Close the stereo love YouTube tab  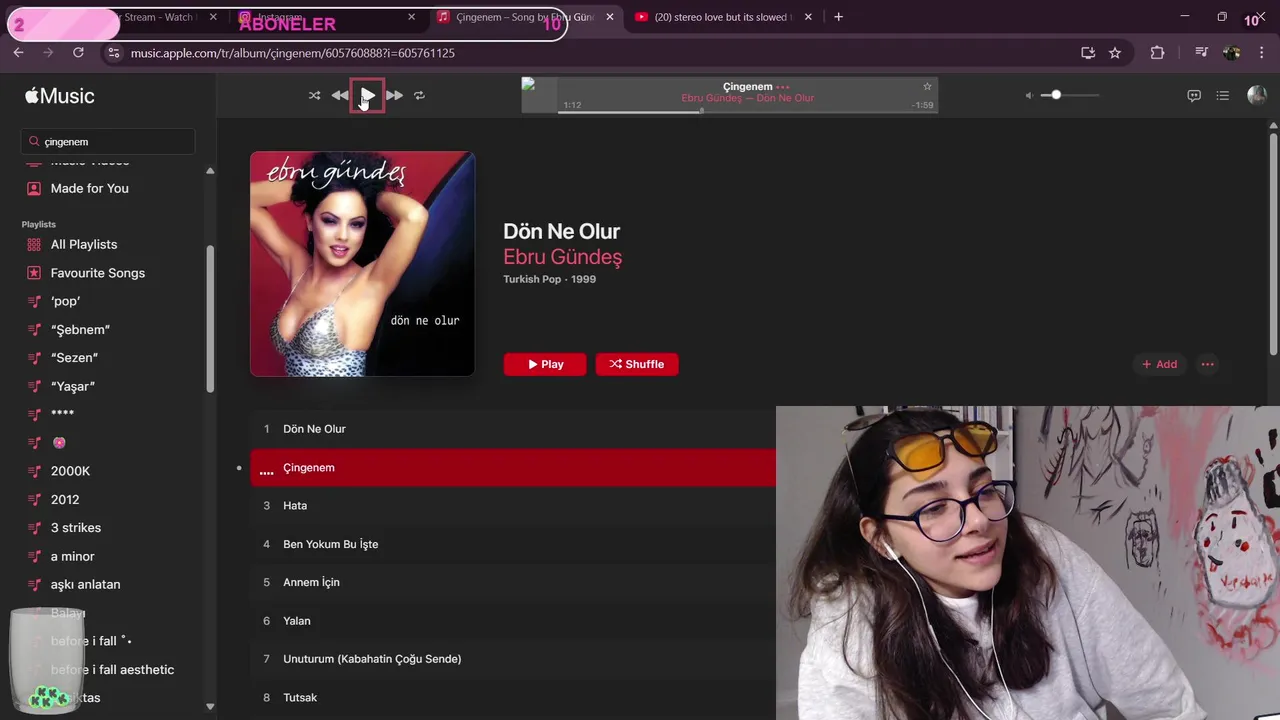pos(808,17)
